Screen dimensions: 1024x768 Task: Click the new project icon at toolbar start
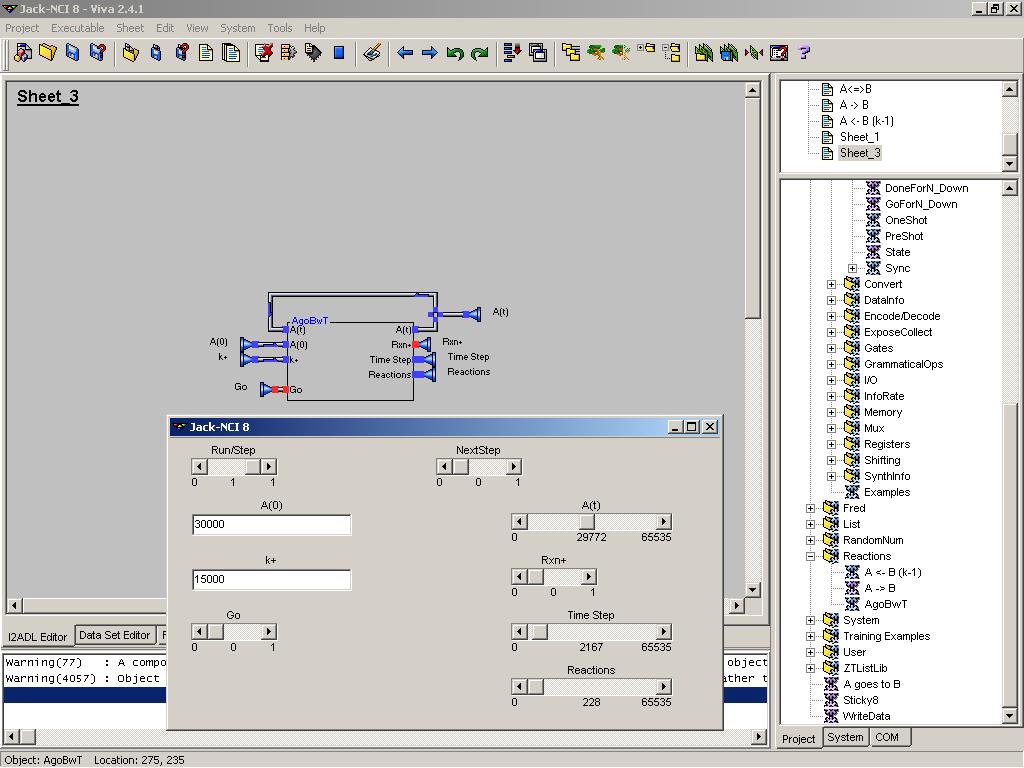23,52
